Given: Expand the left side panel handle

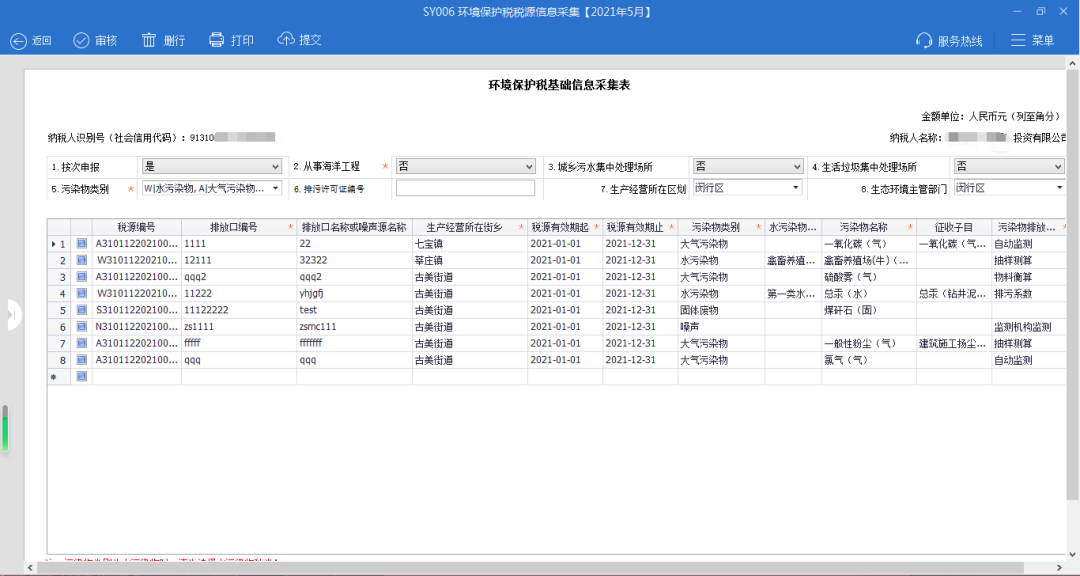Looking at the screenshot, I should pos(13,315).
